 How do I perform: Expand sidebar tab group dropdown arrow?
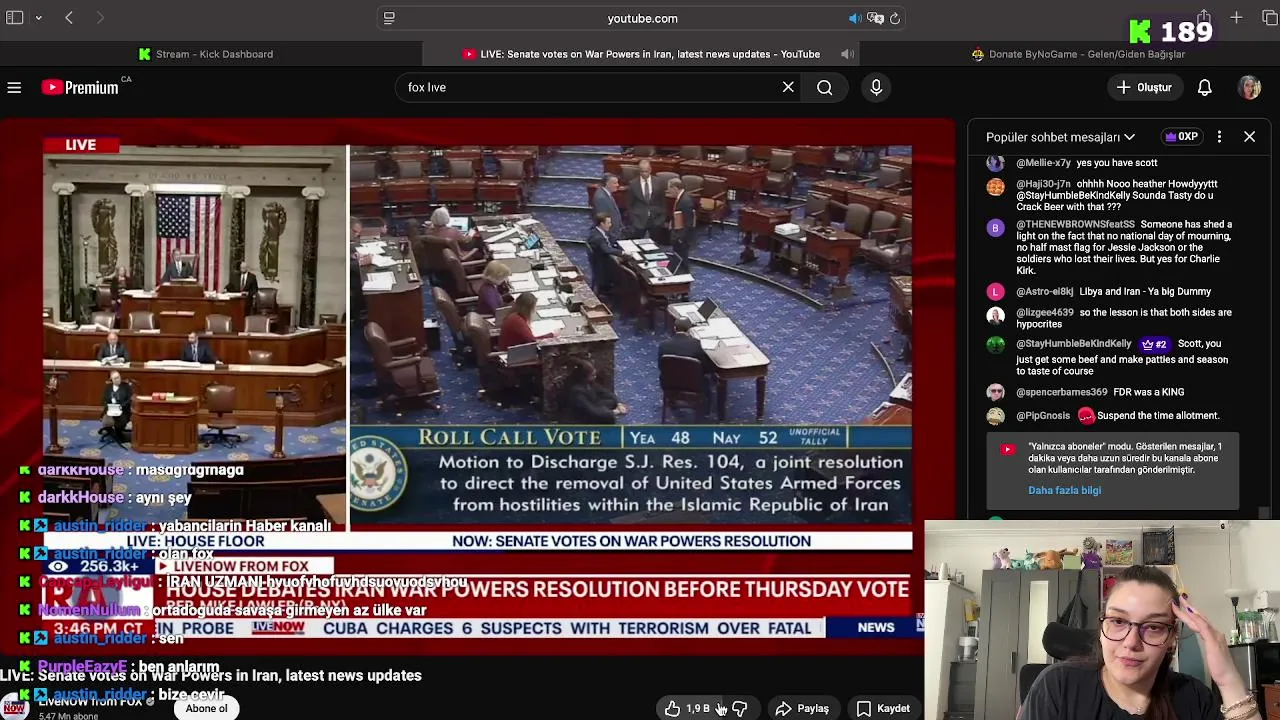[39, 18]
